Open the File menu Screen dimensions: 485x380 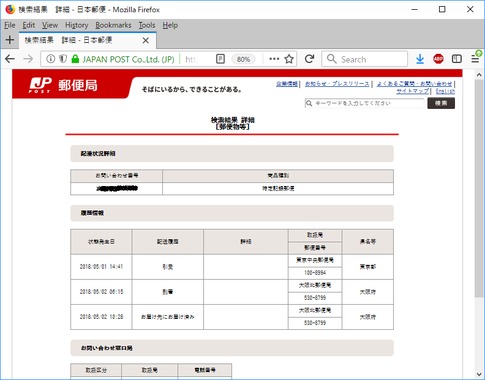tap(10, 25)
